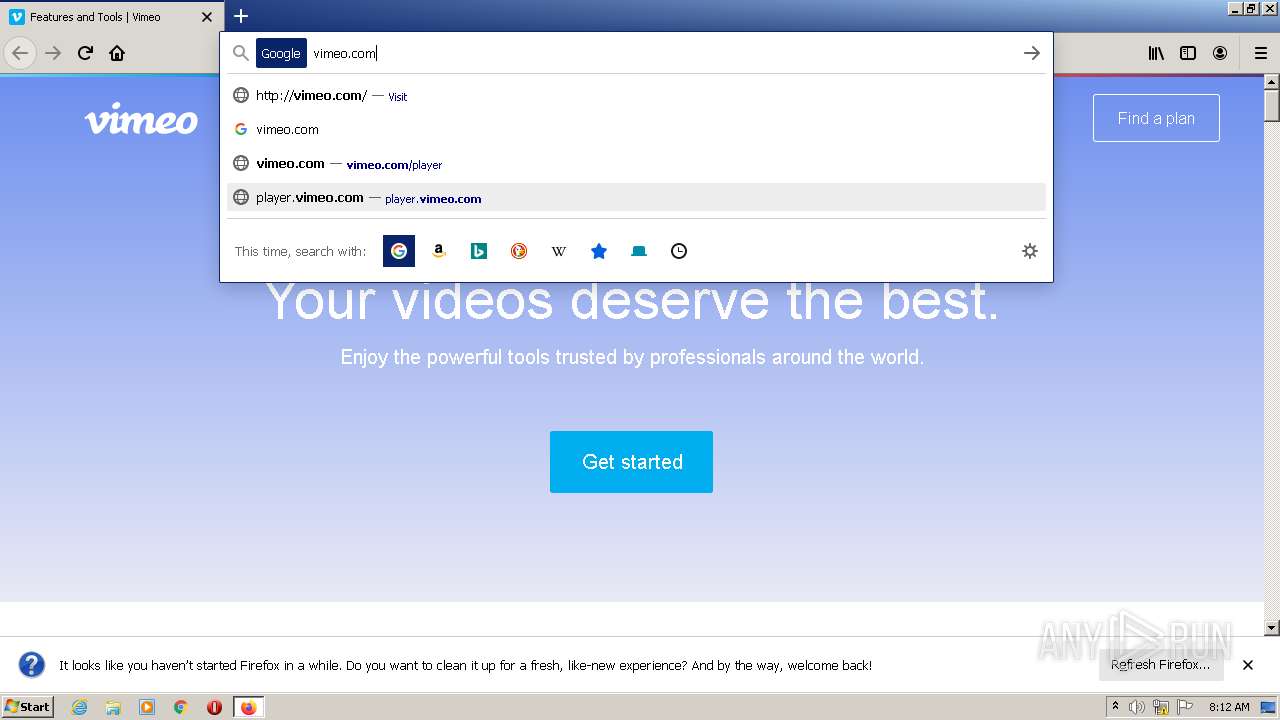Click the Vimeo logo
1280x720 pixels.
[x=141, y=119]
